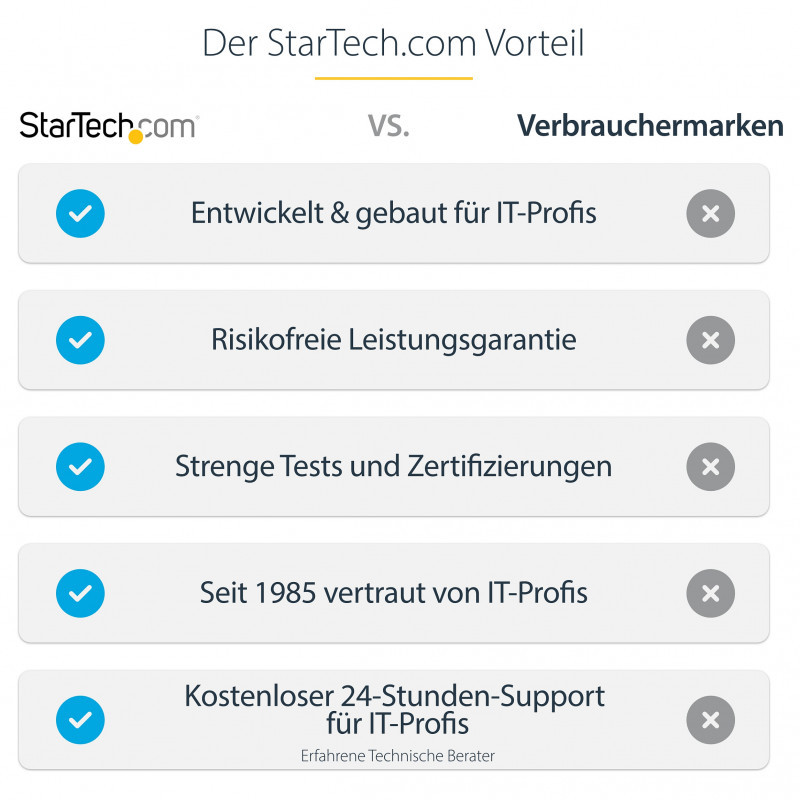This screenshot has height=800, width=800.
Task: Select 'Kostenloser 24-Stunden-Support' text
Action: (395, 697)
